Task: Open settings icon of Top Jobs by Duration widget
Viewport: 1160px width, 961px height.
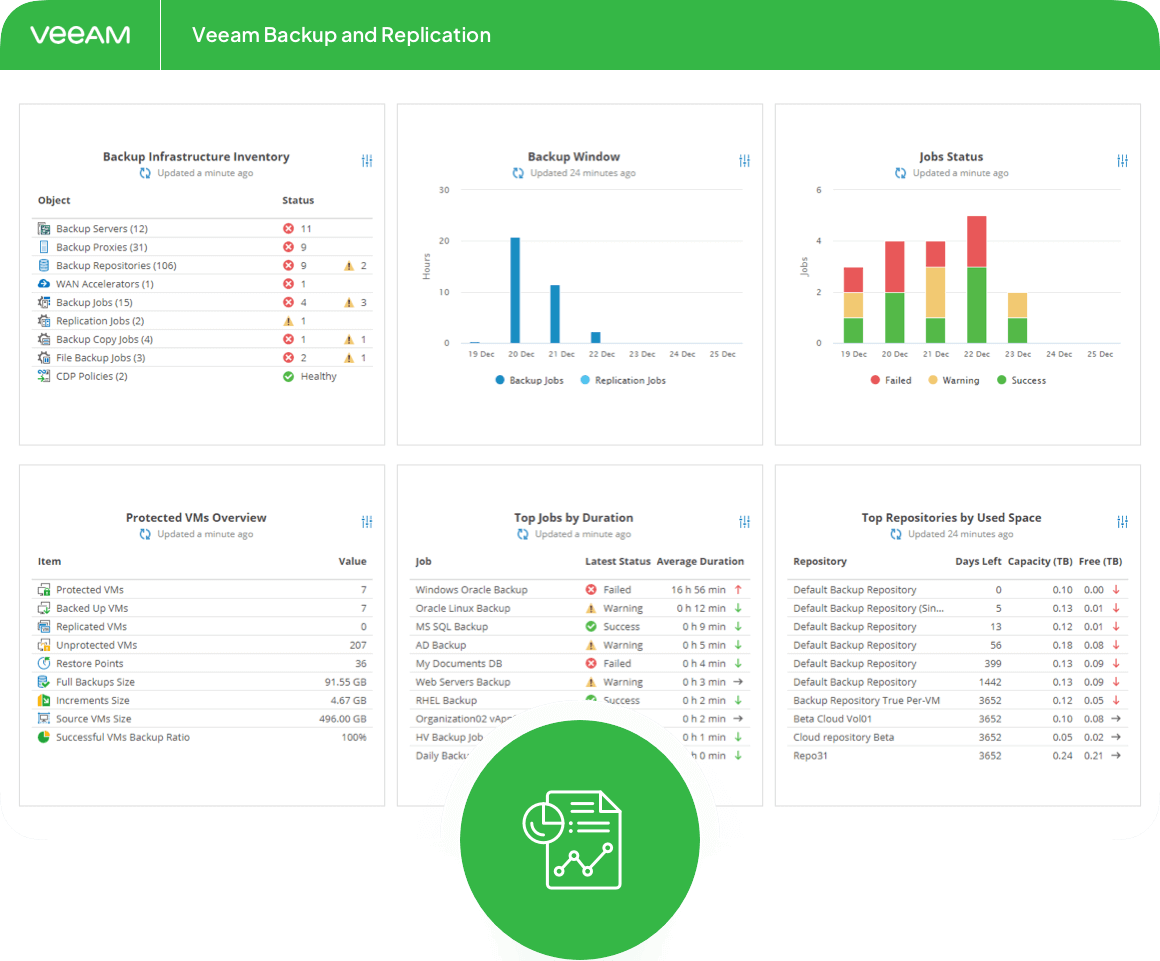Action: click(x=744, y=522)
